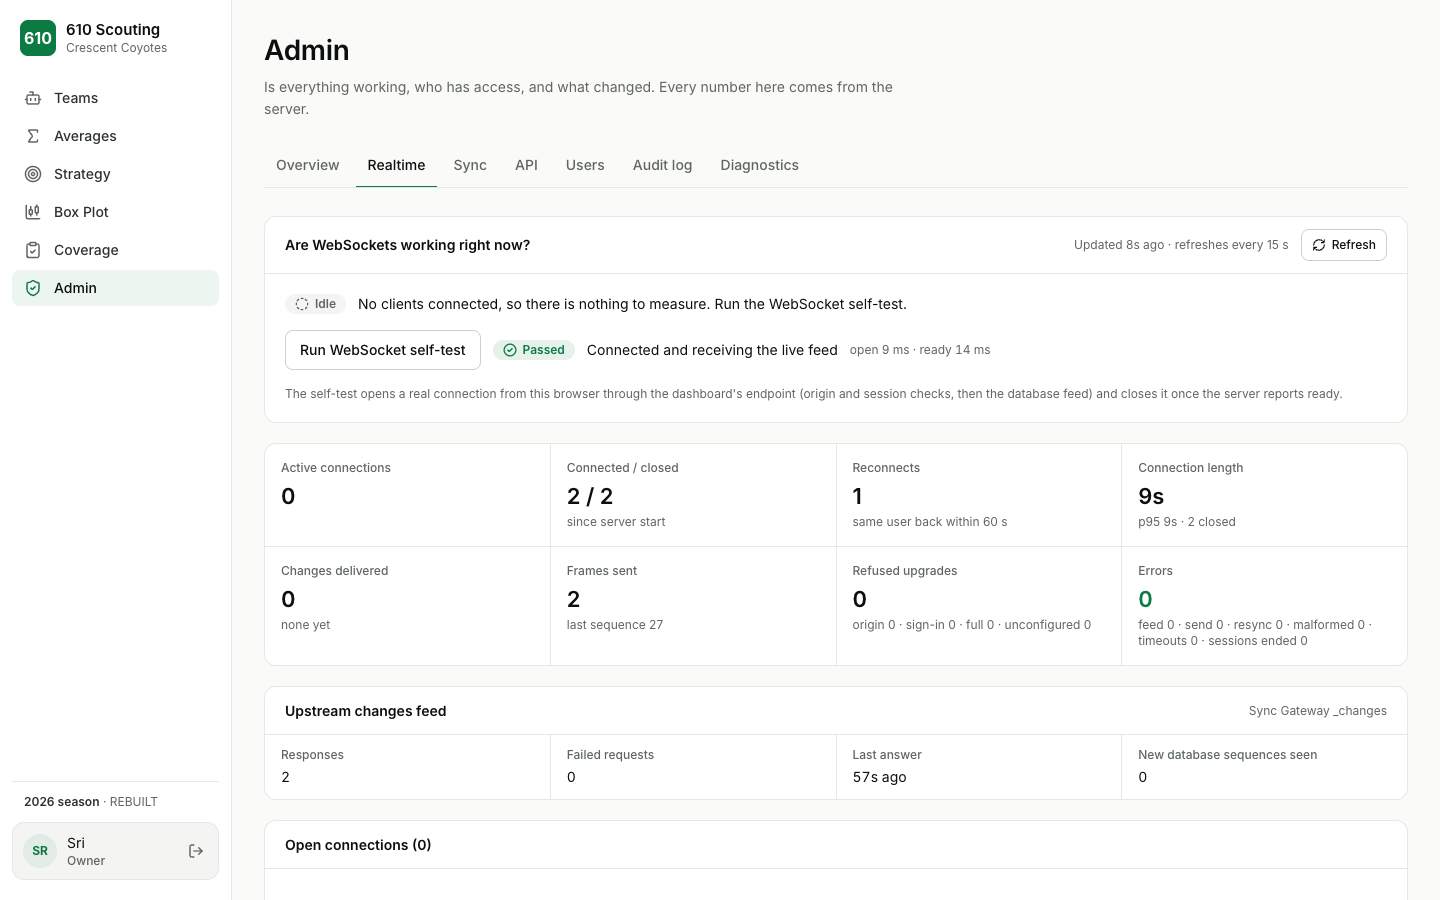Navigate to Averages page

click(x=115, y=136)
